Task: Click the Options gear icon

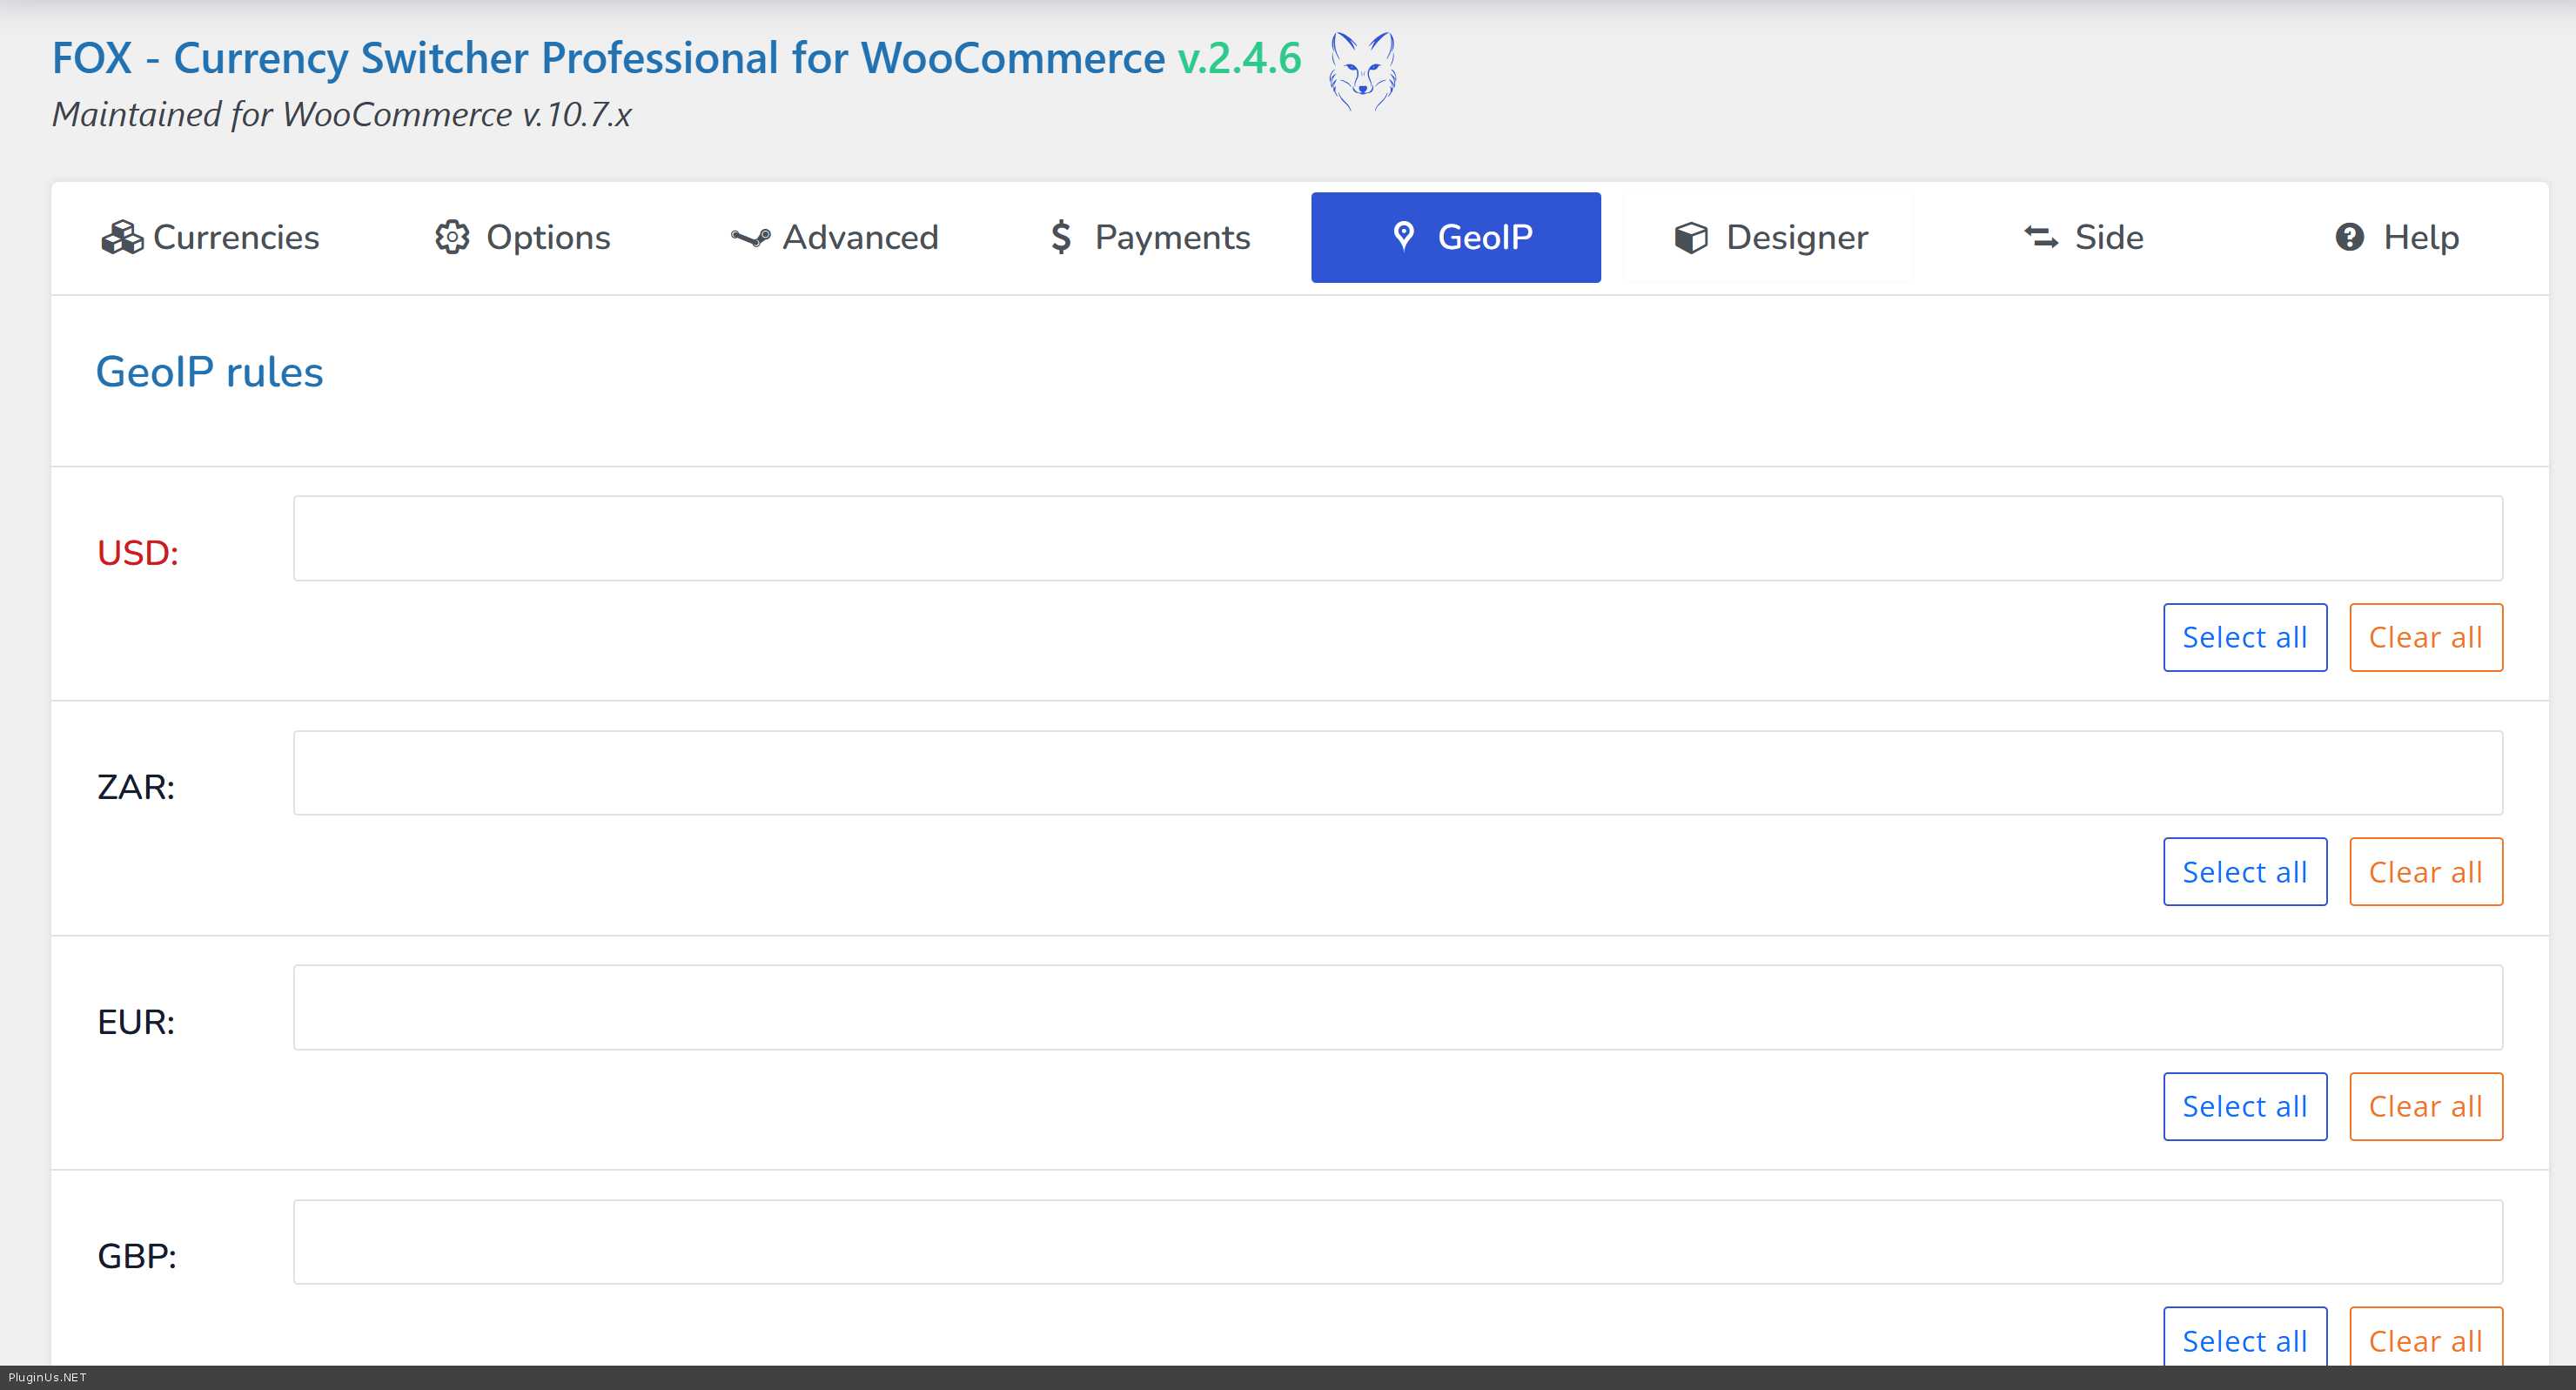Action: pyautogui.click(x=452, y=238)
